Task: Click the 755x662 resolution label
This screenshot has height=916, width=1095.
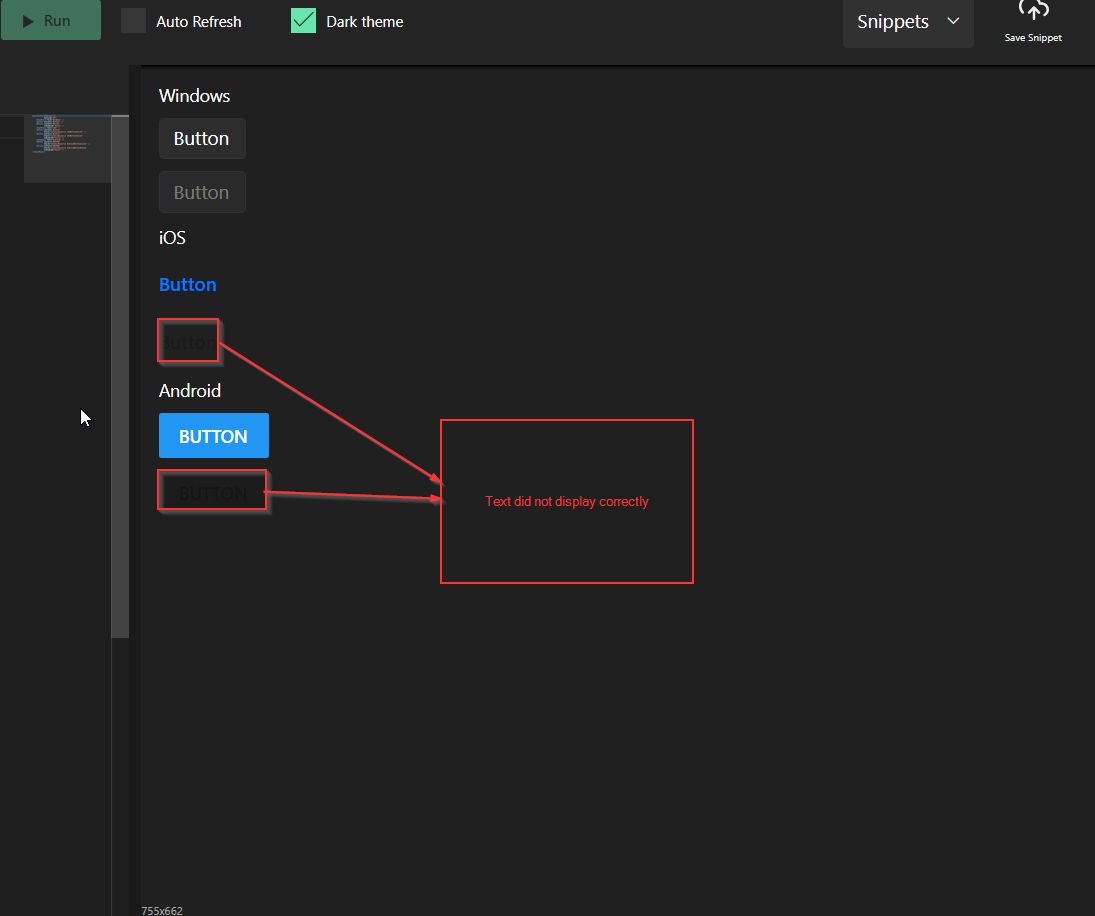Action: coord(162,910)
